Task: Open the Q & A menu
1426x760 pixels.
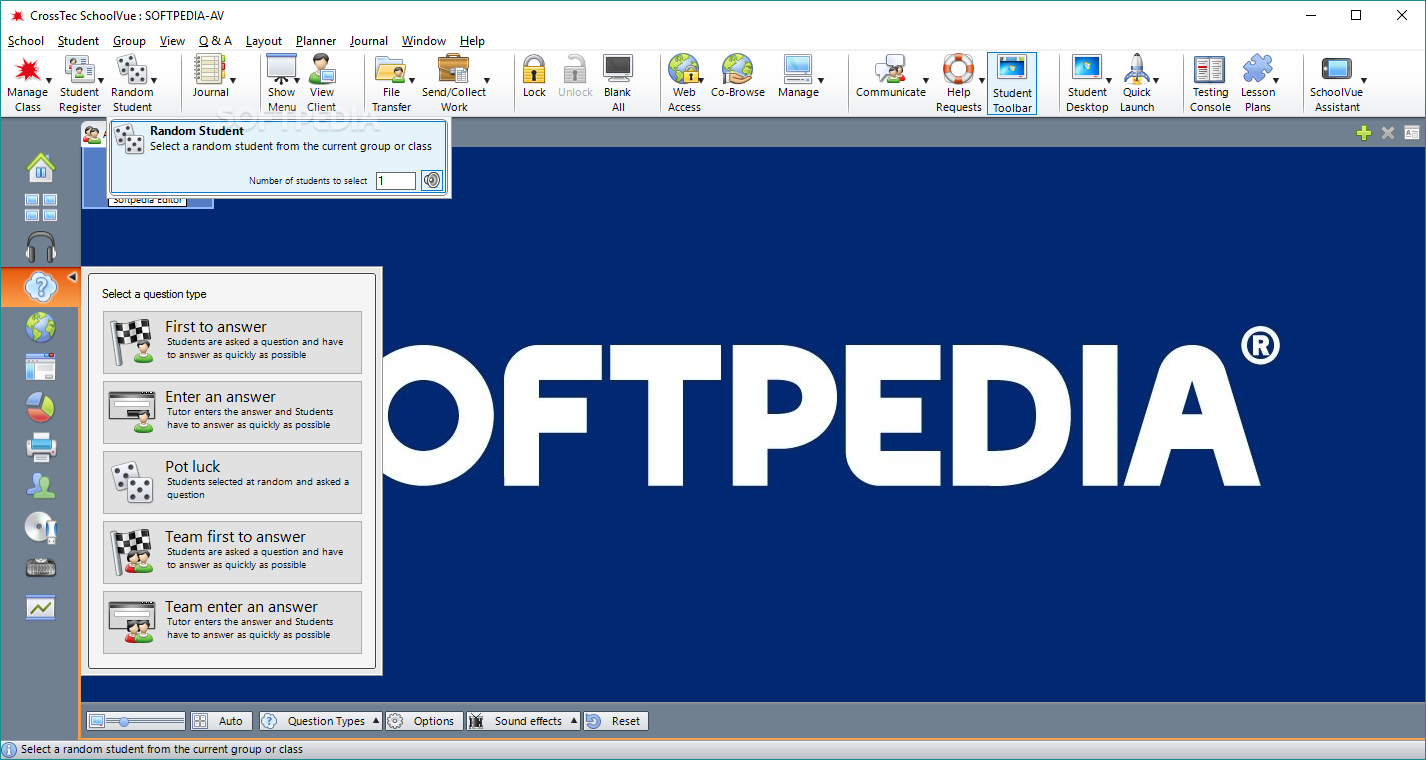Action: point(215,41)
